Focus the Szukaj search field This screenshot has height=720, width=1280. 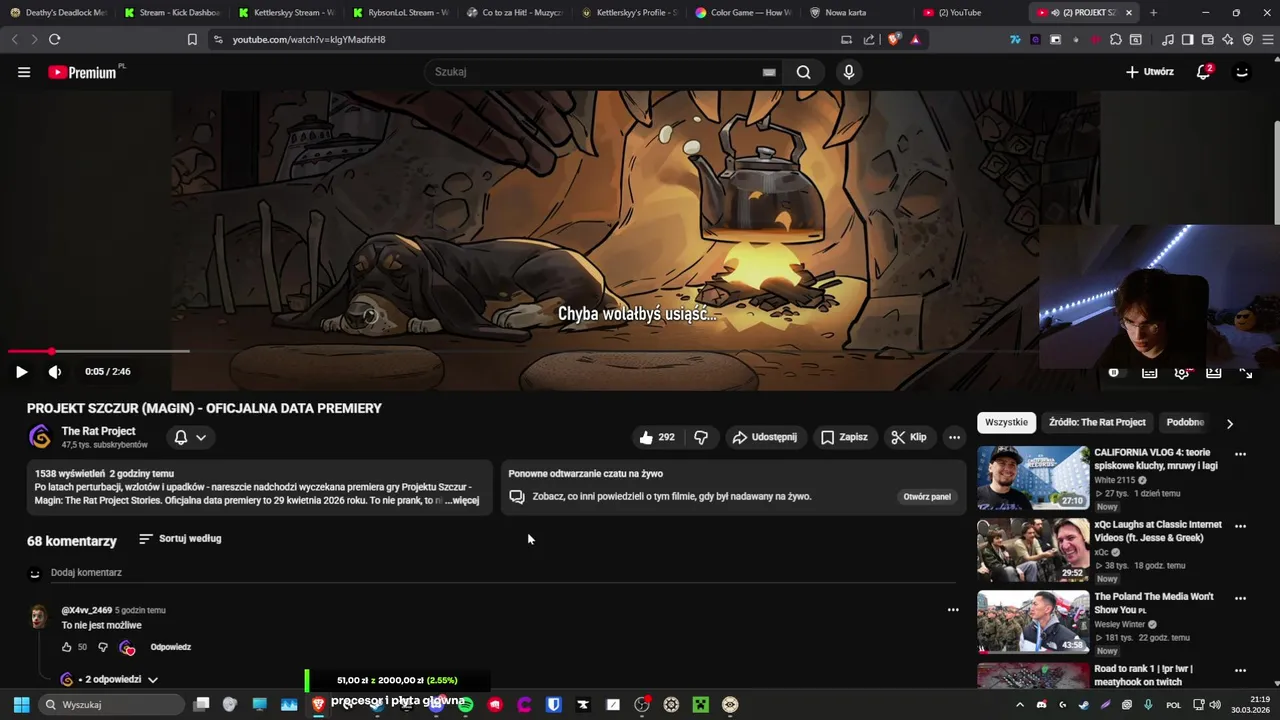tap(597, 72)
